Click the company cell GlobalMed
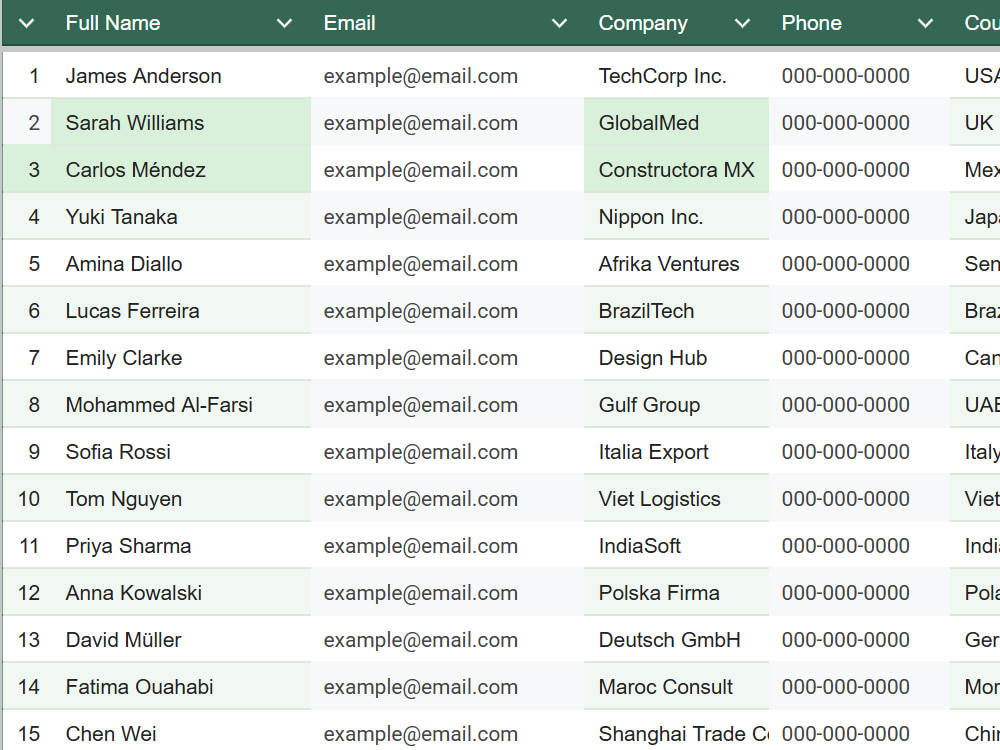This screenshot has height=750, width=1000. (x=677, y=122)
